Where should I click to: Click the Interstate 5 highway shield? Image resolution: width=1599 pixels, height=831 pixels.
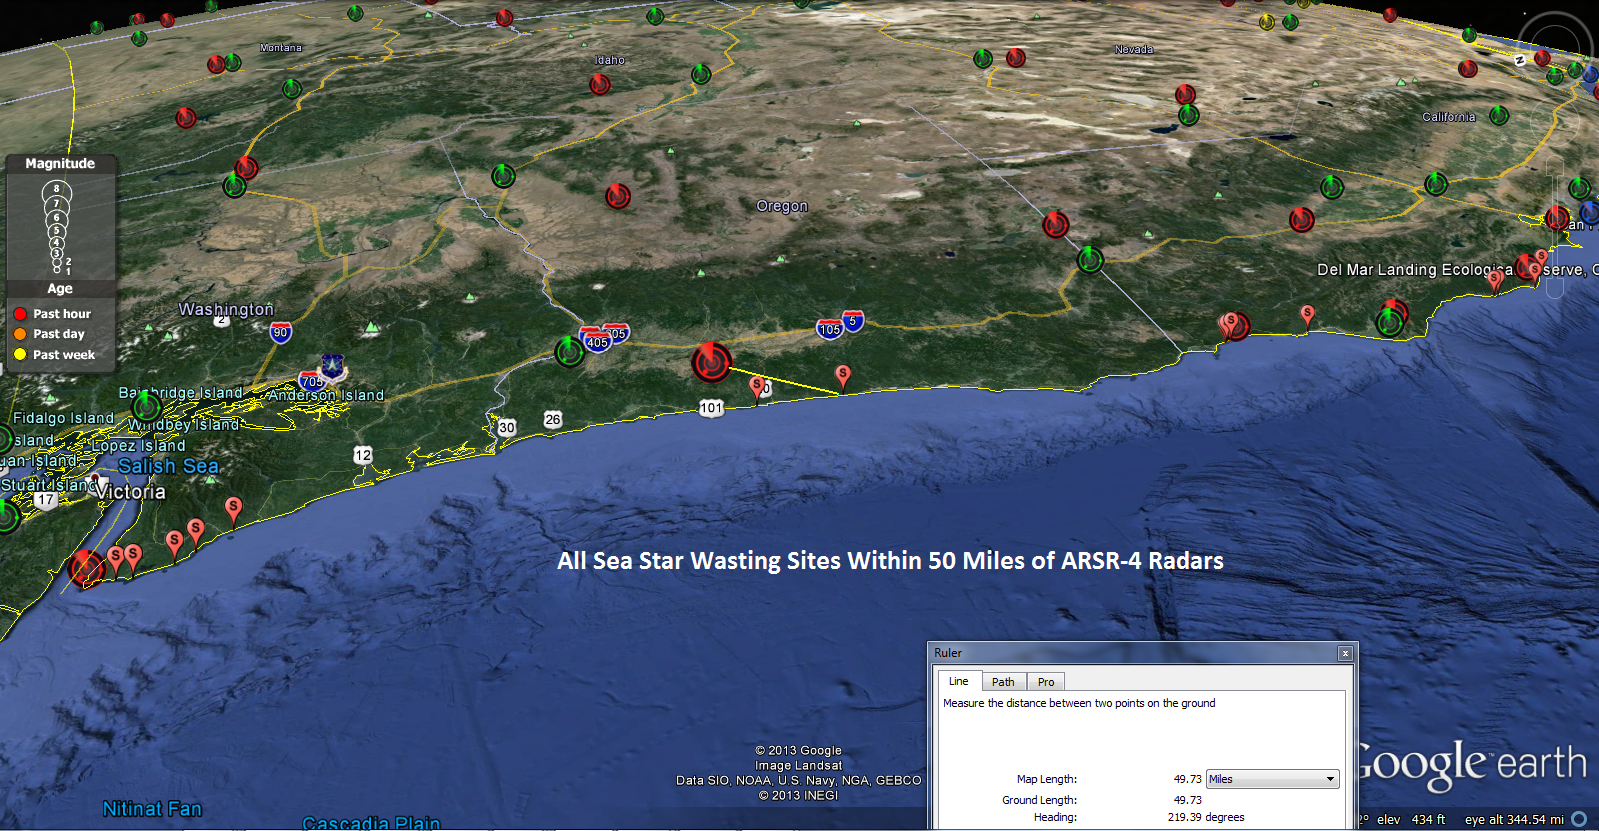(x=852, y=321)
